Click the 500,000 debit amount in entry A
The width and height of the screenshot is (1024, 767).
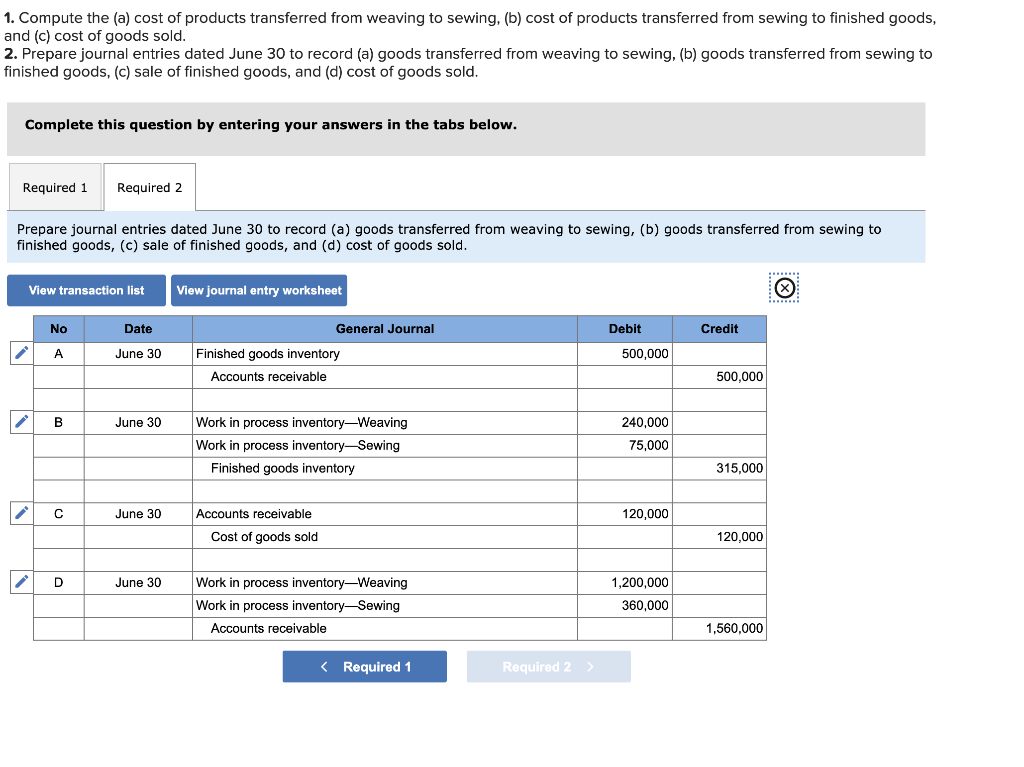tap(625, 354)
